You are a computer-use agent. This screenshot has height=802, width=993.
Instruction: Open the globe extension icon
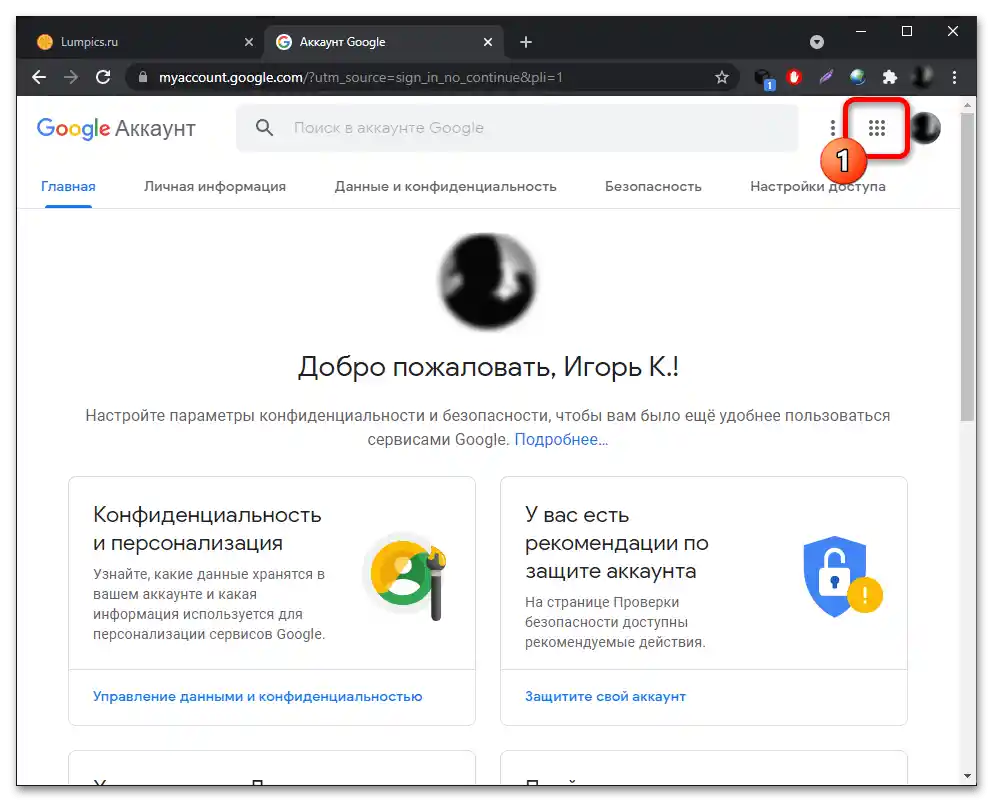tap(857, 77)
